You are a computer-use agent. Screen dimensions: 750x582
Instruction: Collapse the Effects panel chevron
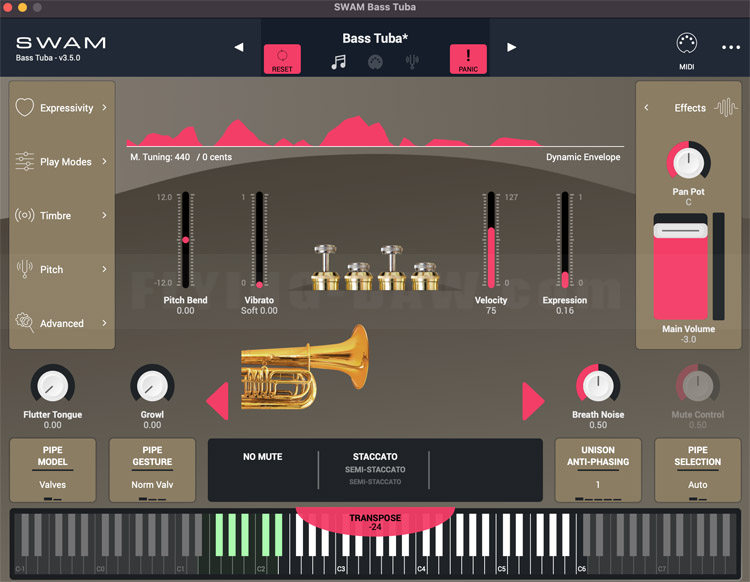point(646,108)
